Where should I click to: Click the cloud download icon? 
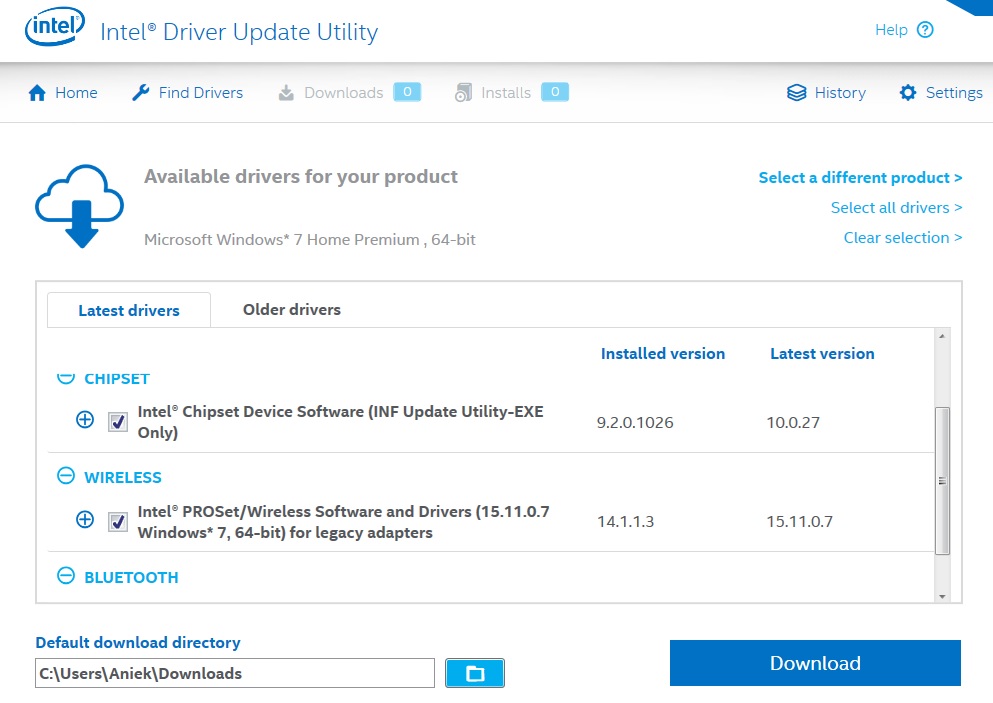point(79,206)
